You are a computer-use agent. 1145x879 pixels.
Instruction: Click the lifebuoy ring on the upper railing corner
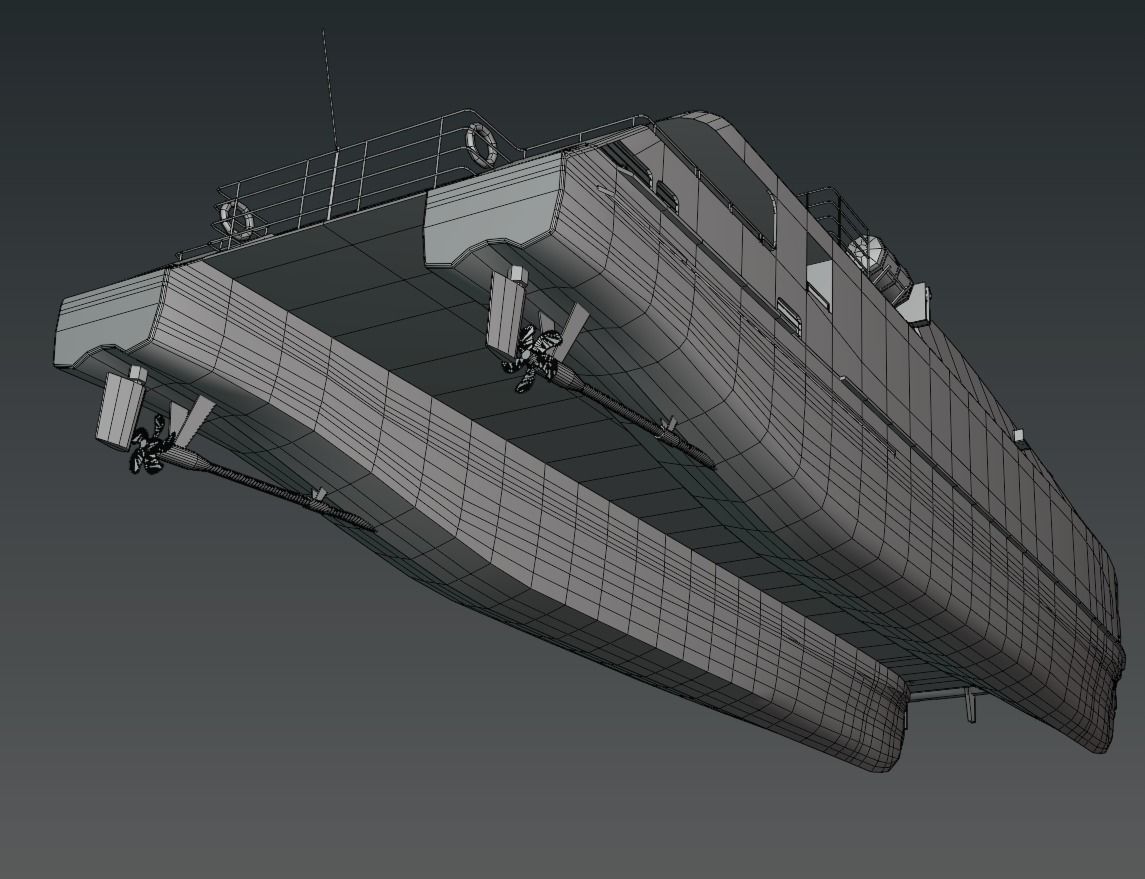(x=481, y=145)
